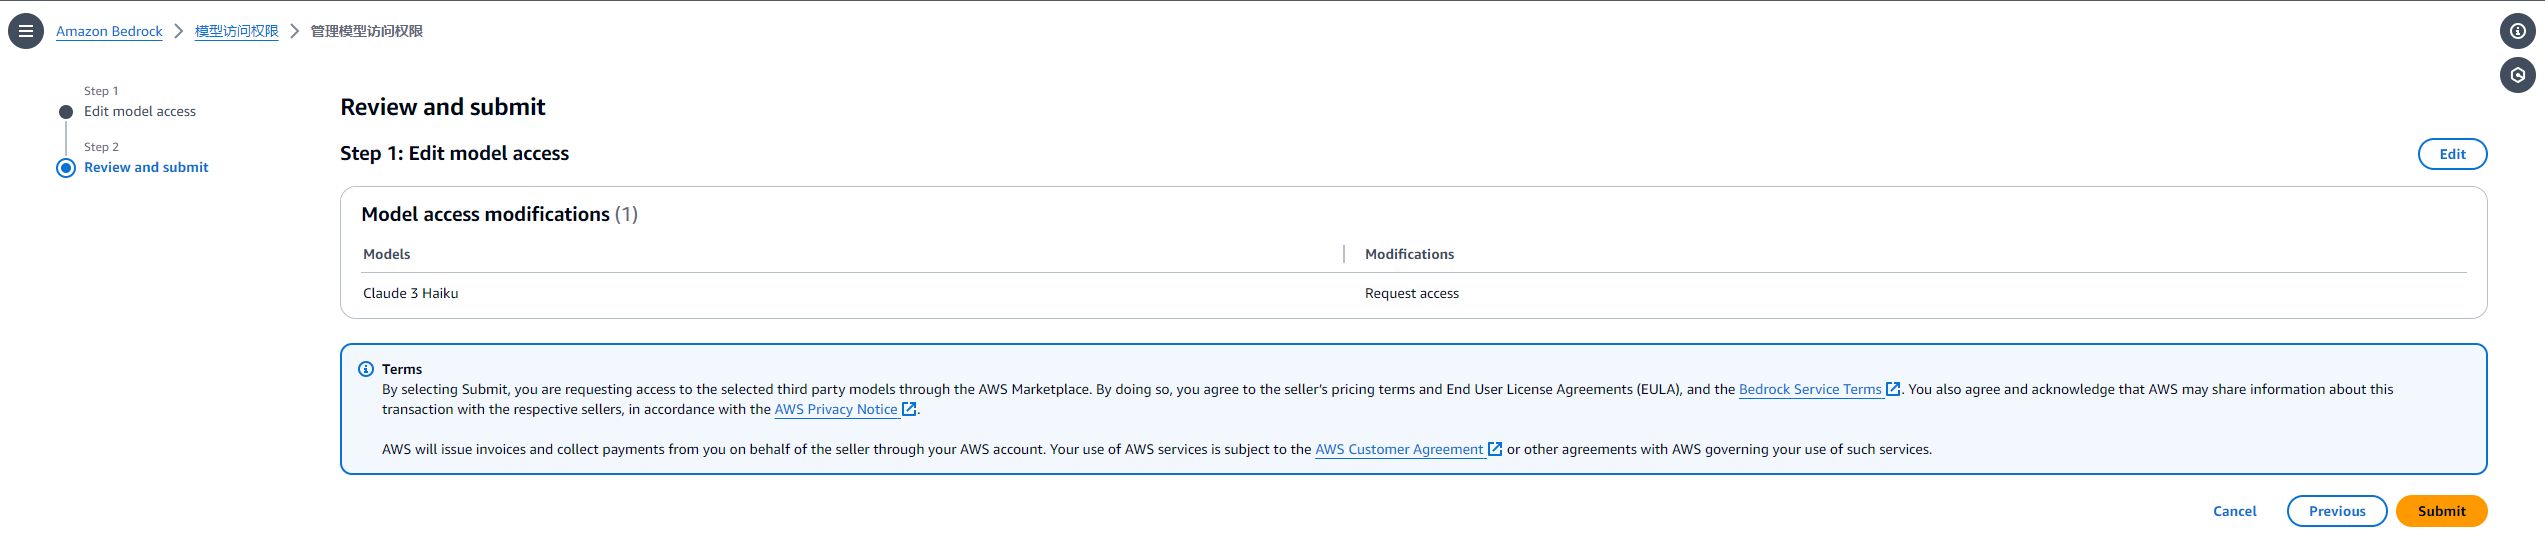Click external link icon after AWS Privacy Notice
2545x557 pixels.
(908, 409)
